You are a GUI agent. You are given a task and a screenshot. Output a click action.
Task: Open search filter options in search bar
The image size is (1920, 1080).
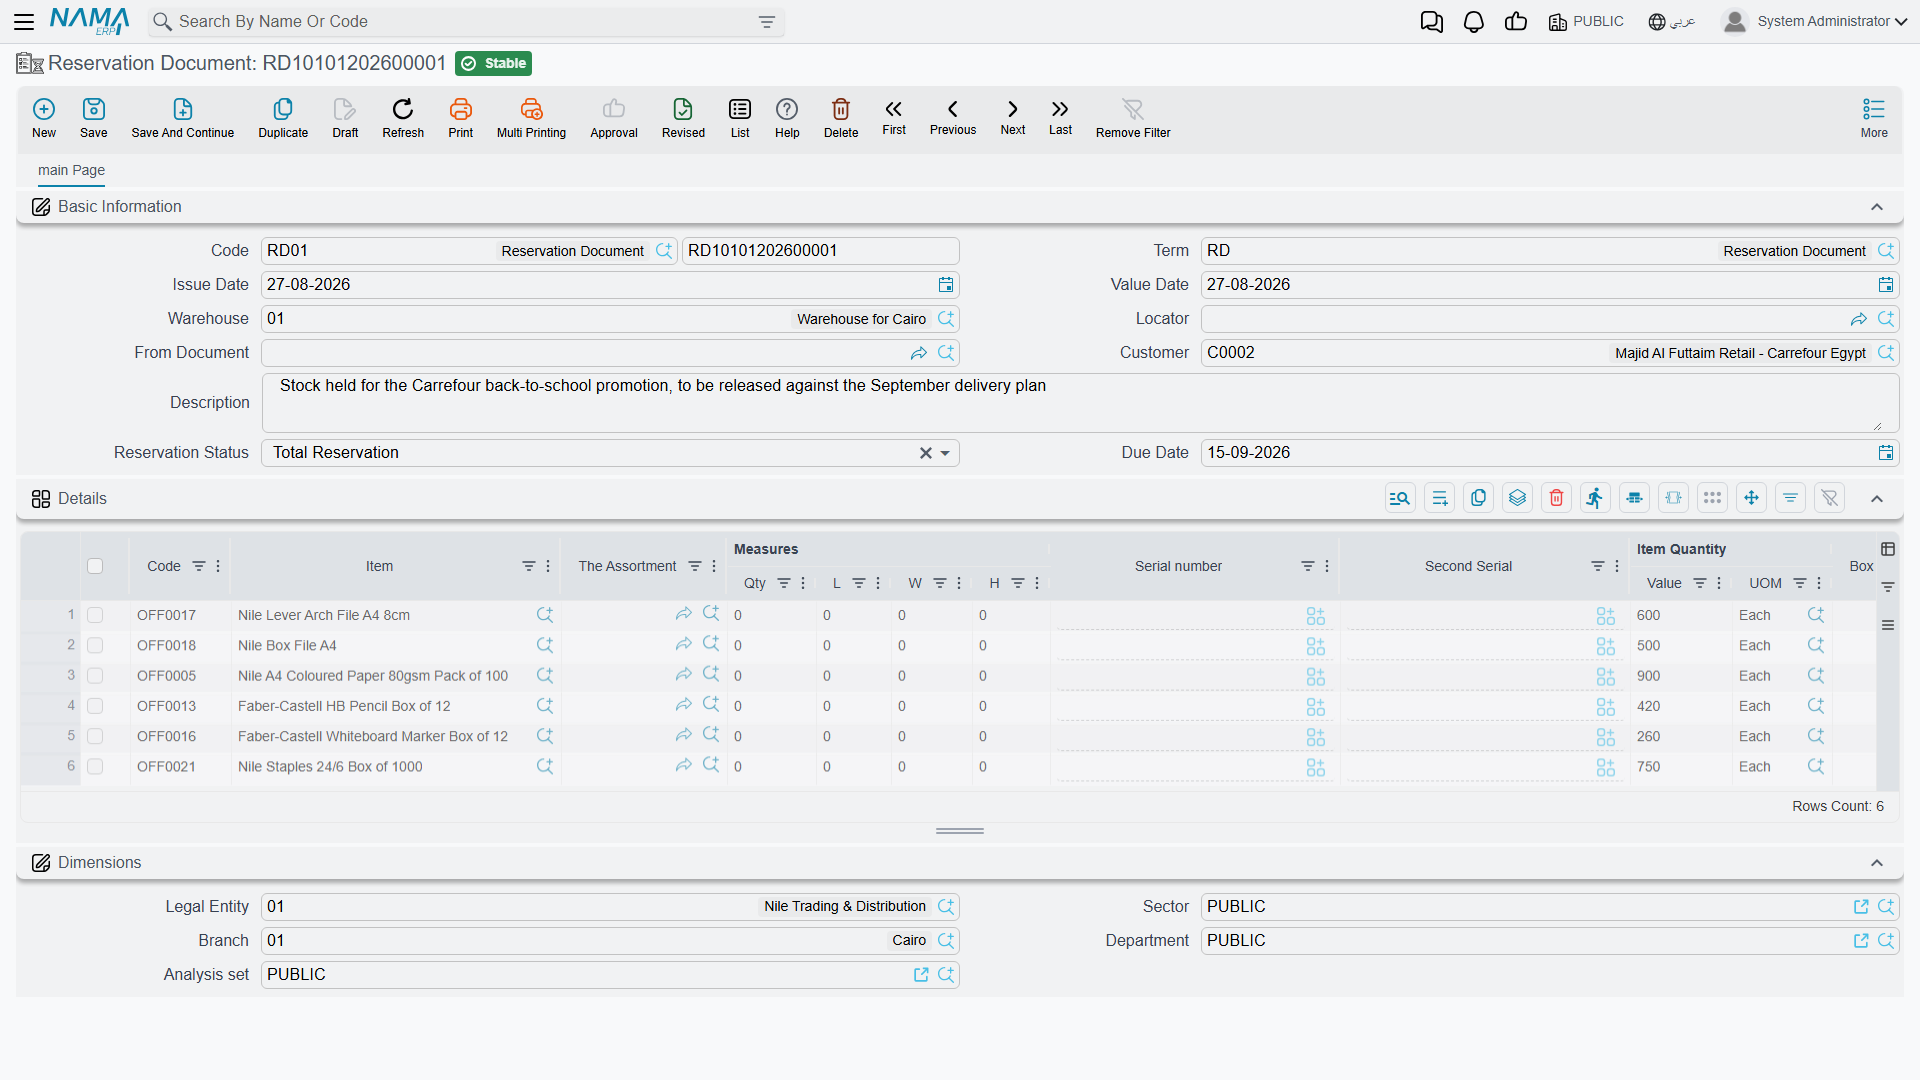pos(767,22)
